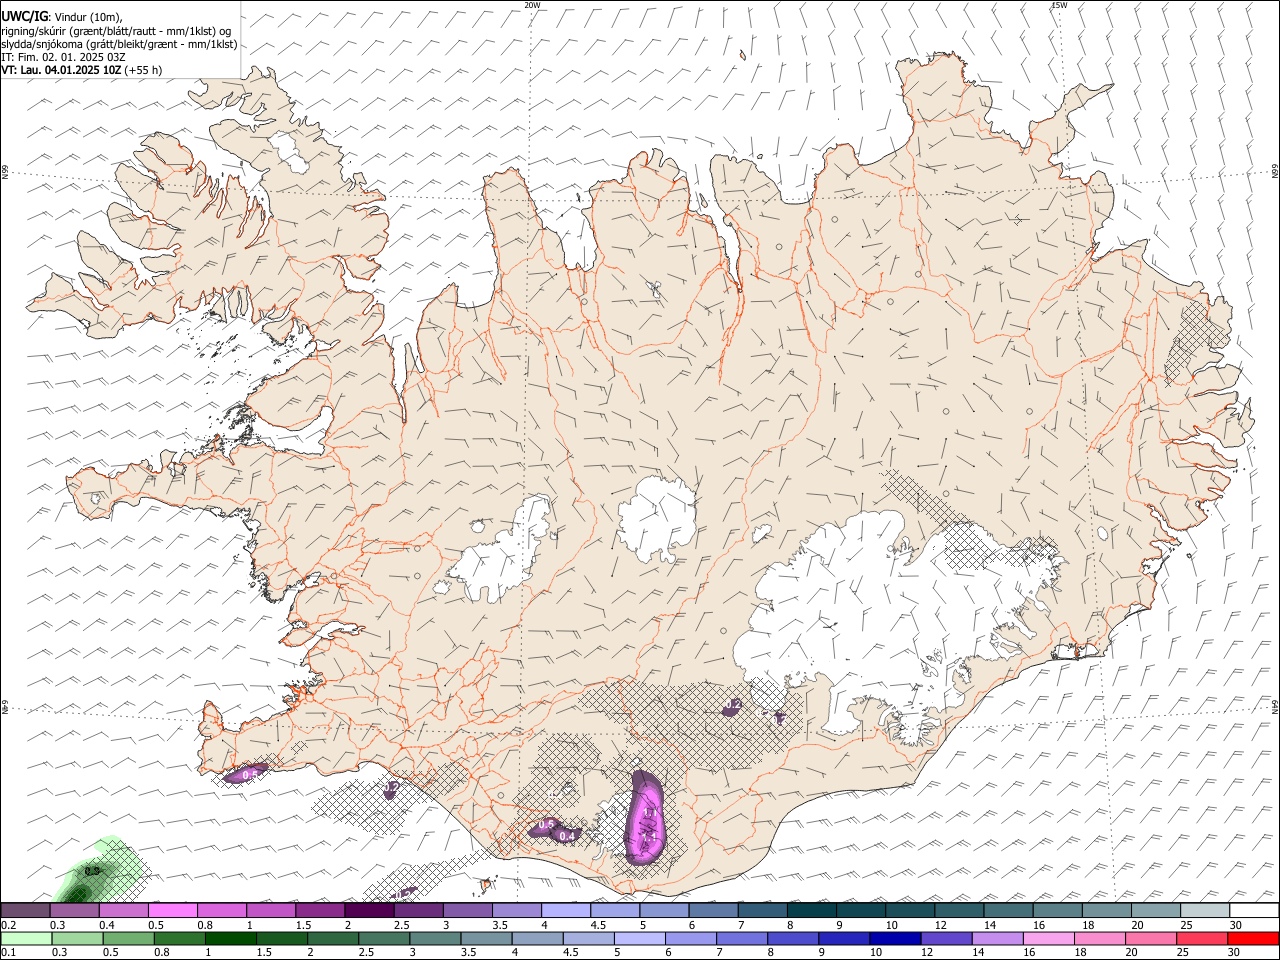The image size is (1280, 960).
Task: Click the 0.4 value label on the south coast
Action: 567,835
